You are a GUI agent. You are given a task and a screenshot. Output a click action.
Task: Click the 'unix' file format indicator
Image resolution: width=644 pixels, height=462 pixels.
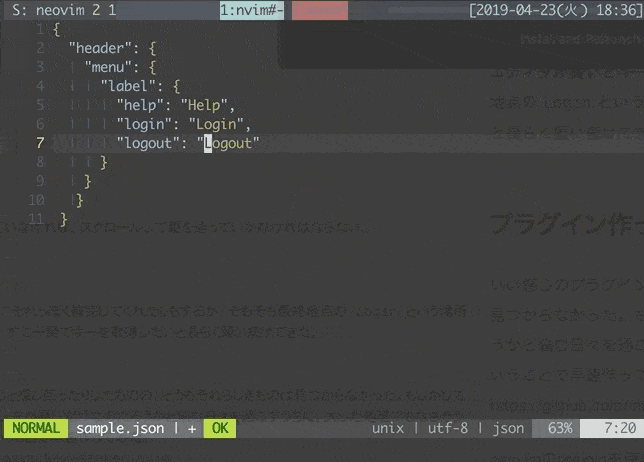click(388, 428)
